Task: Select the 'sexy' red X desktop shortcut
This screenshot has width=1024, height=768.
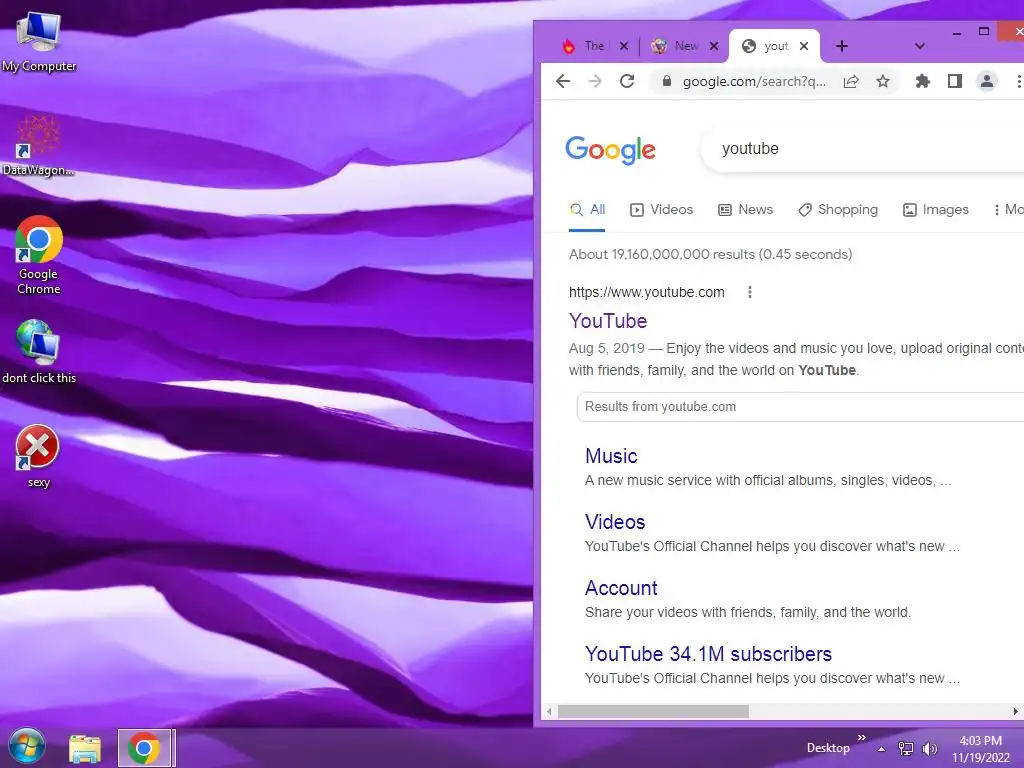Action: [38, 455]
